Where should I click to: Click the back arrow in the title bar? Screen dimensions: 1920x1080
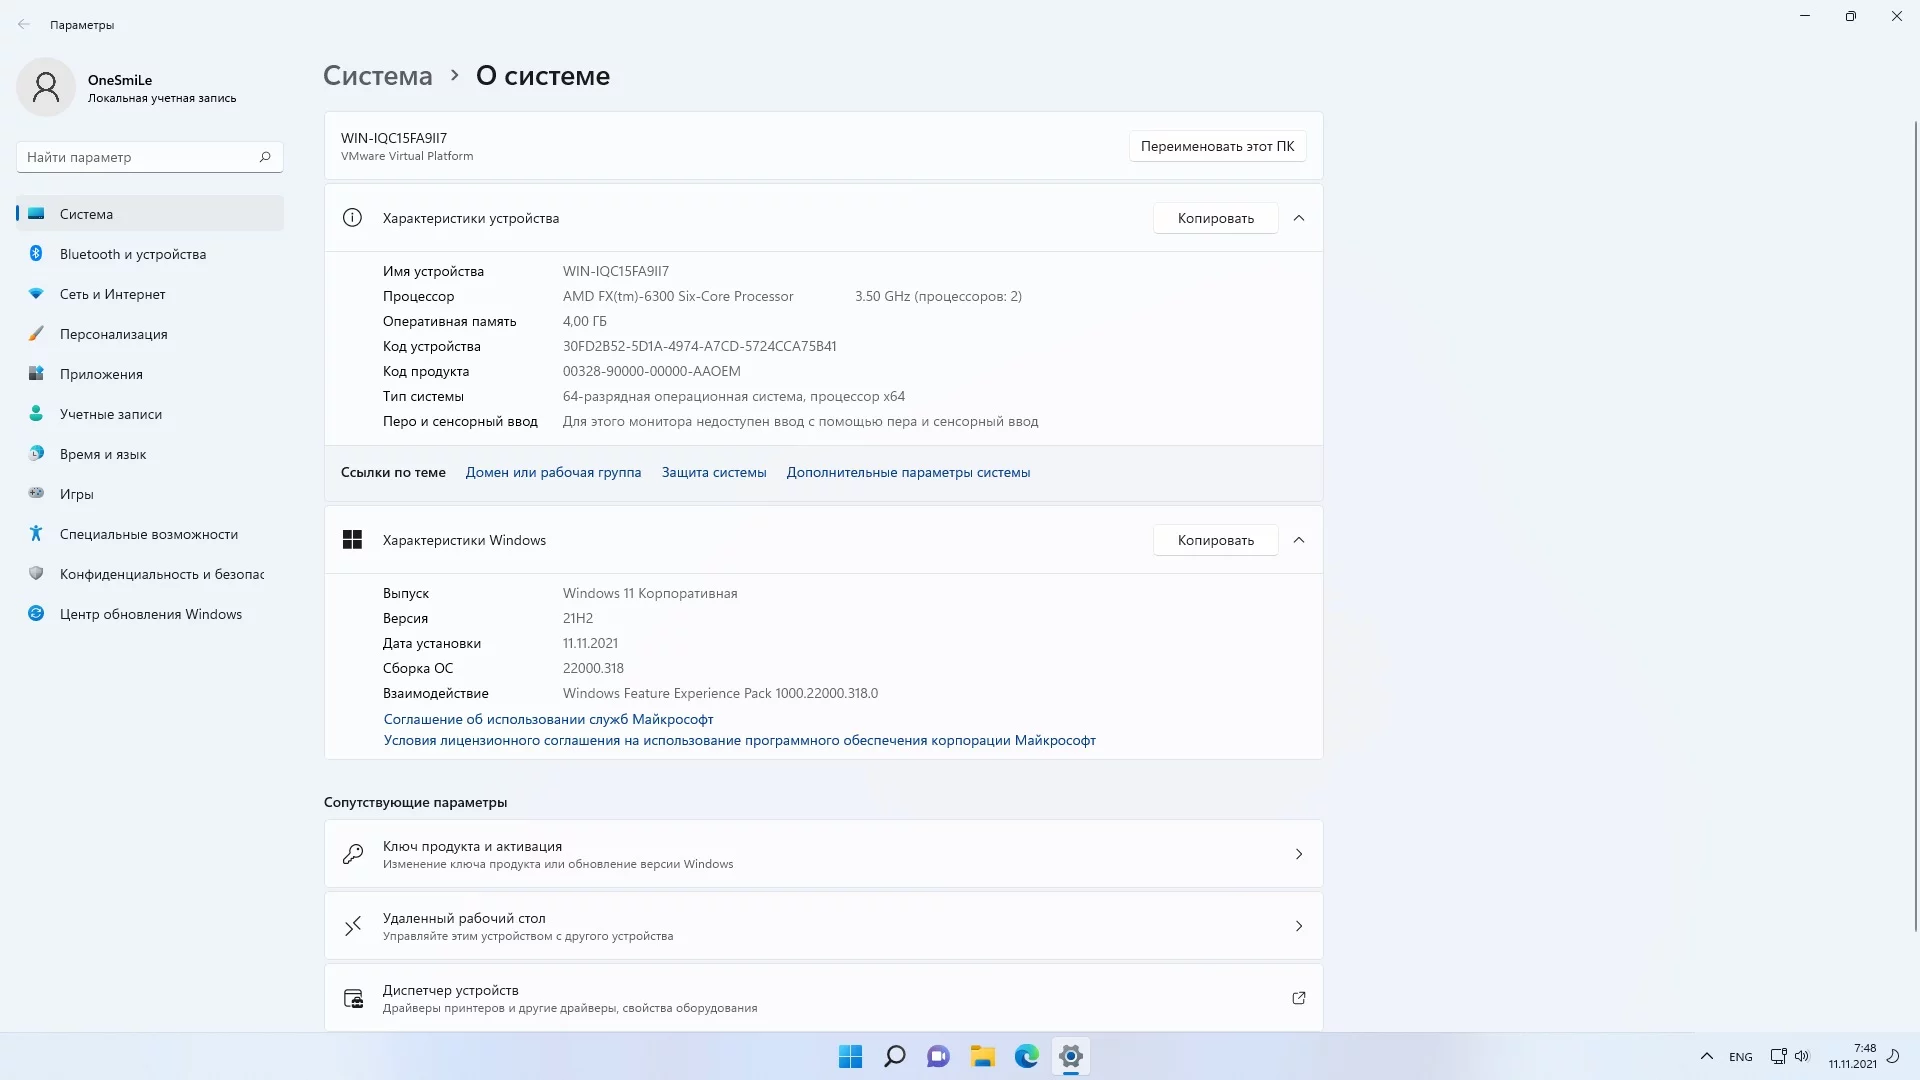coord(24,25)
